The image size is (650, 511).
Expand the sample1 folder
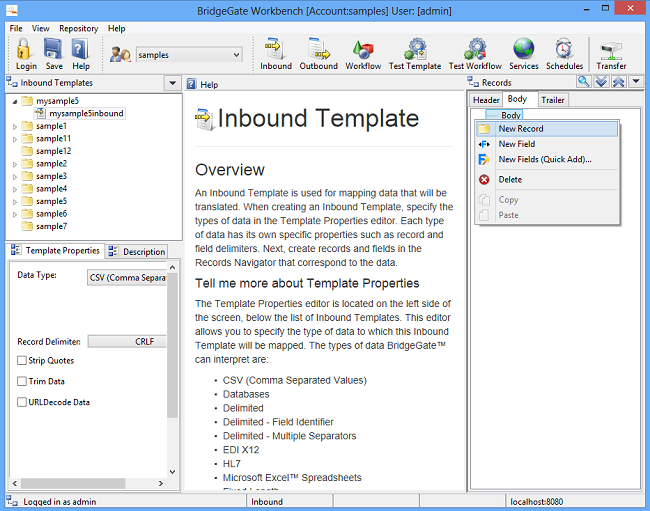(x=15, y=126)
